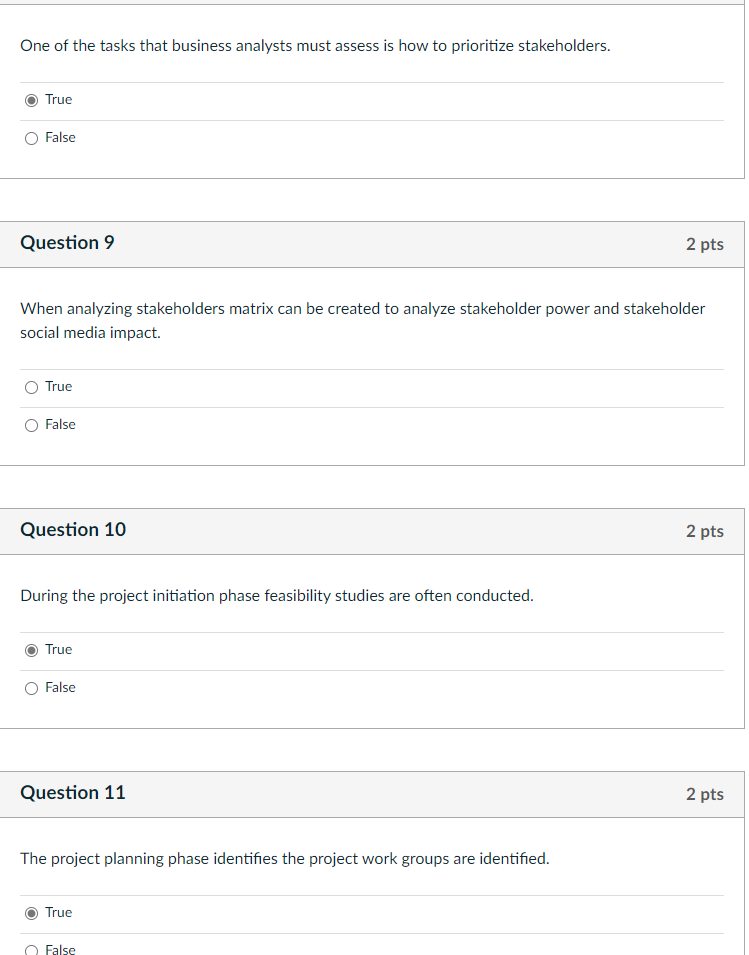The height and width of the screenshot is (955, 749).
Task: Click the 2 pts label for Question 11
Action: point(706,794)
